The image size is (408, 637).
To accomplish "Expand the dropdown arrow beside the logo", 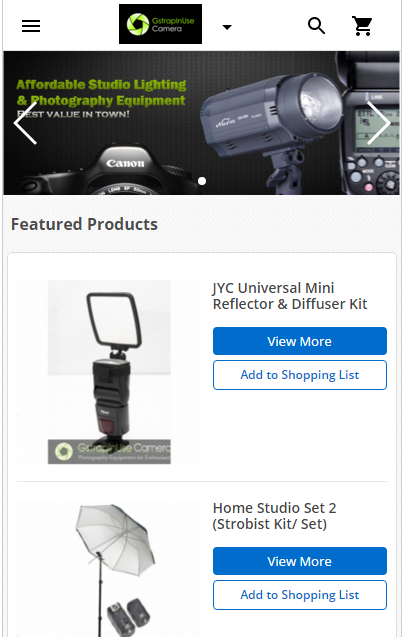I will click(227, 27).
